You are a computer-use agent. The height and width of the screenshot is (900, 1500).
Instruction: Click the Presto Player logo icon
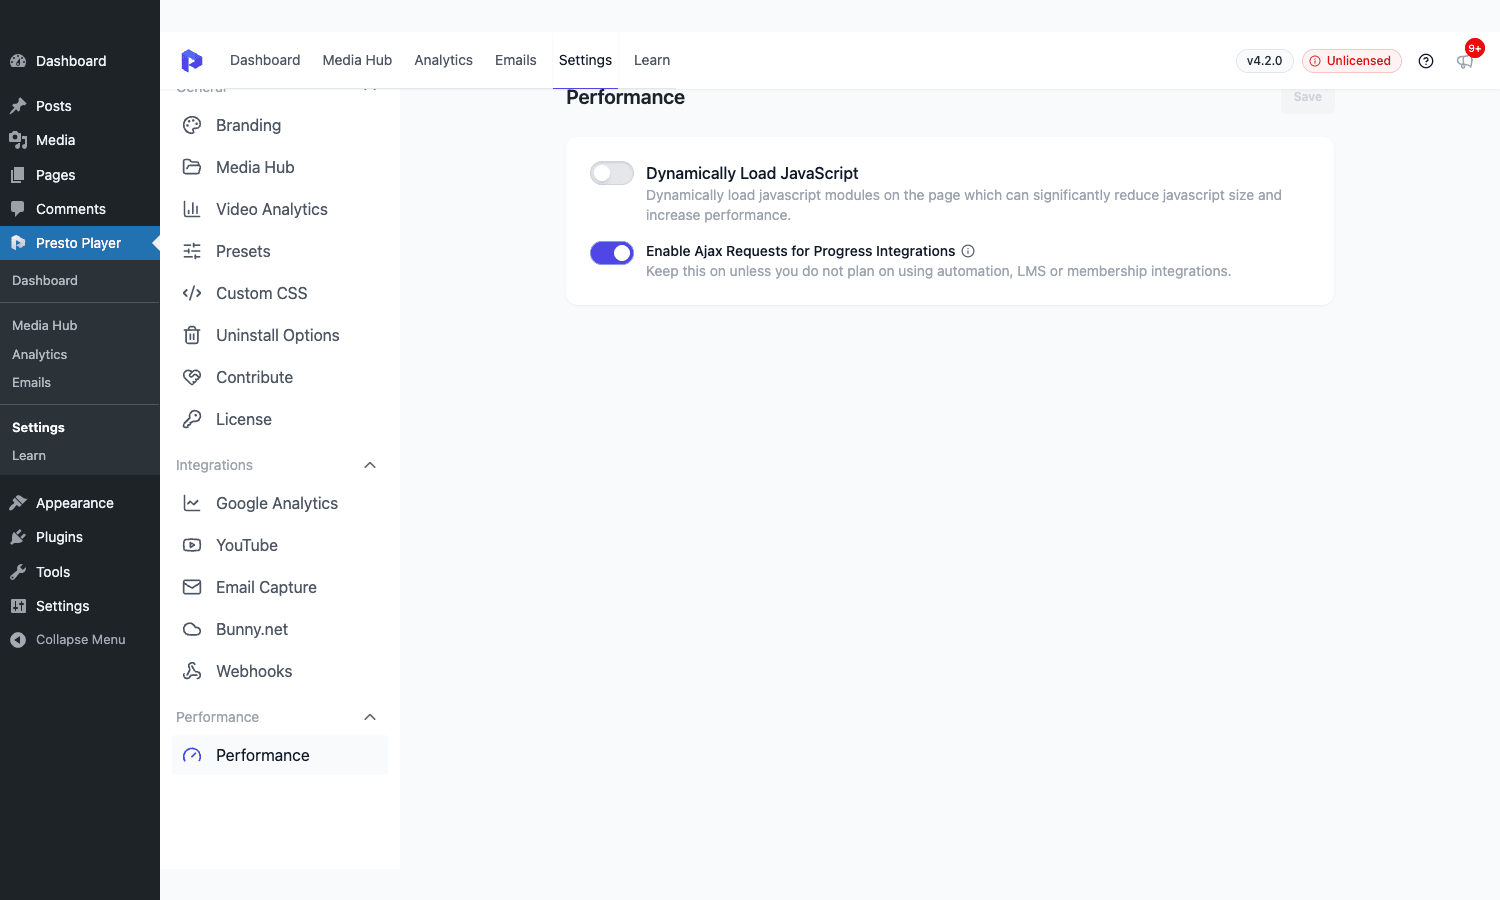(191, 61)
